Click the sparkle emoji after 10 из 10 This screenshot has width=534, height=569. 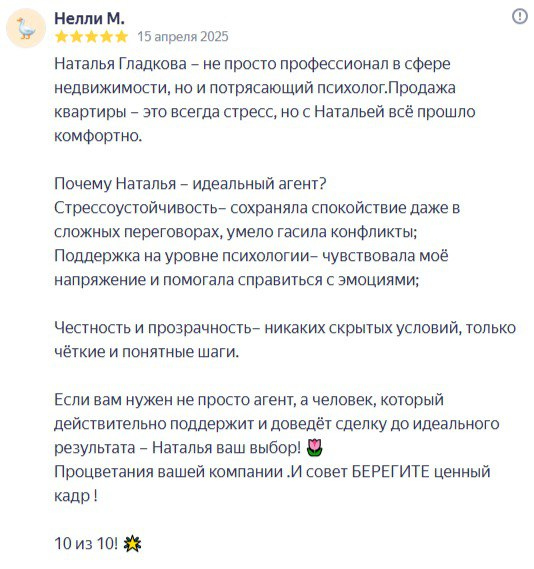(132, 544)
